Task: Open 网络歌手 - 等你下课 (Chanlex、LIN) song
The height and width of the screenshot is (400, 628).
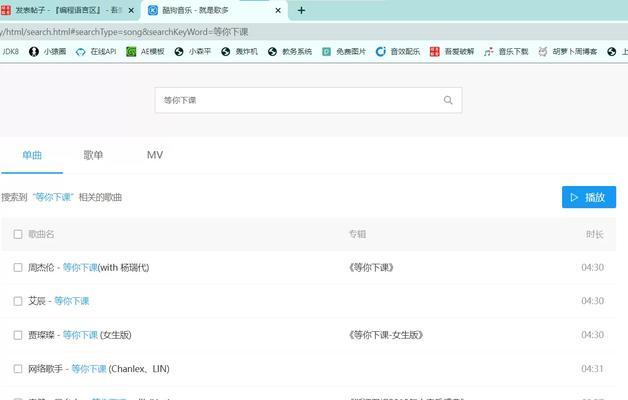Action: coord(99,368)
